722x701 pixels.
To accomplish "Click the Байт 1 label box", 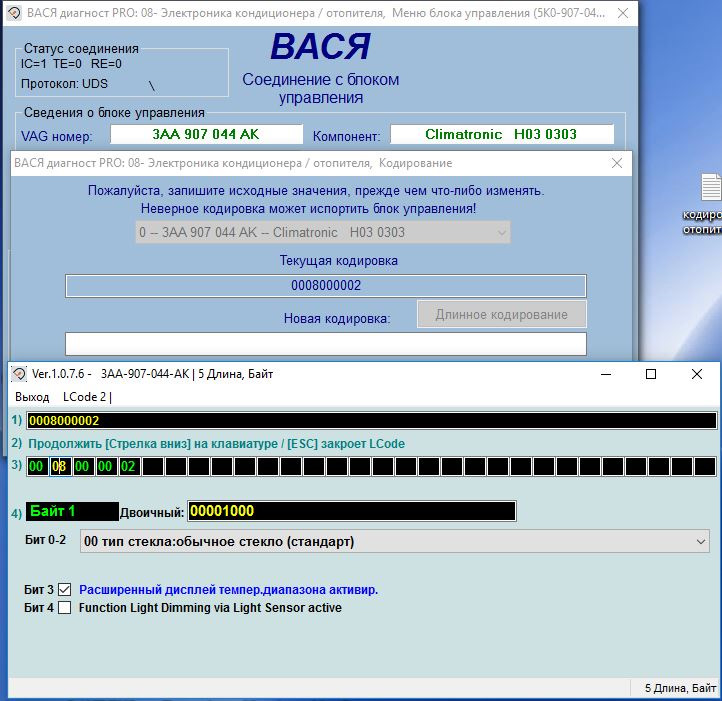I will pos(72,511).
